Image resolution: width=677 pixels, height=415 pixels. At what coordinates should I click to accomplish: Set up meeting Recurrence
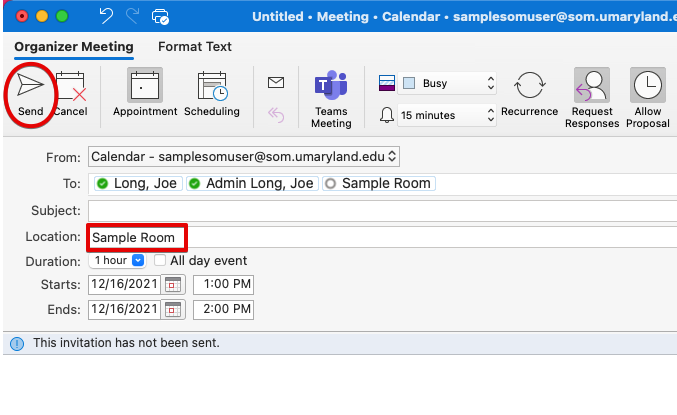click(x=529, y=88)
